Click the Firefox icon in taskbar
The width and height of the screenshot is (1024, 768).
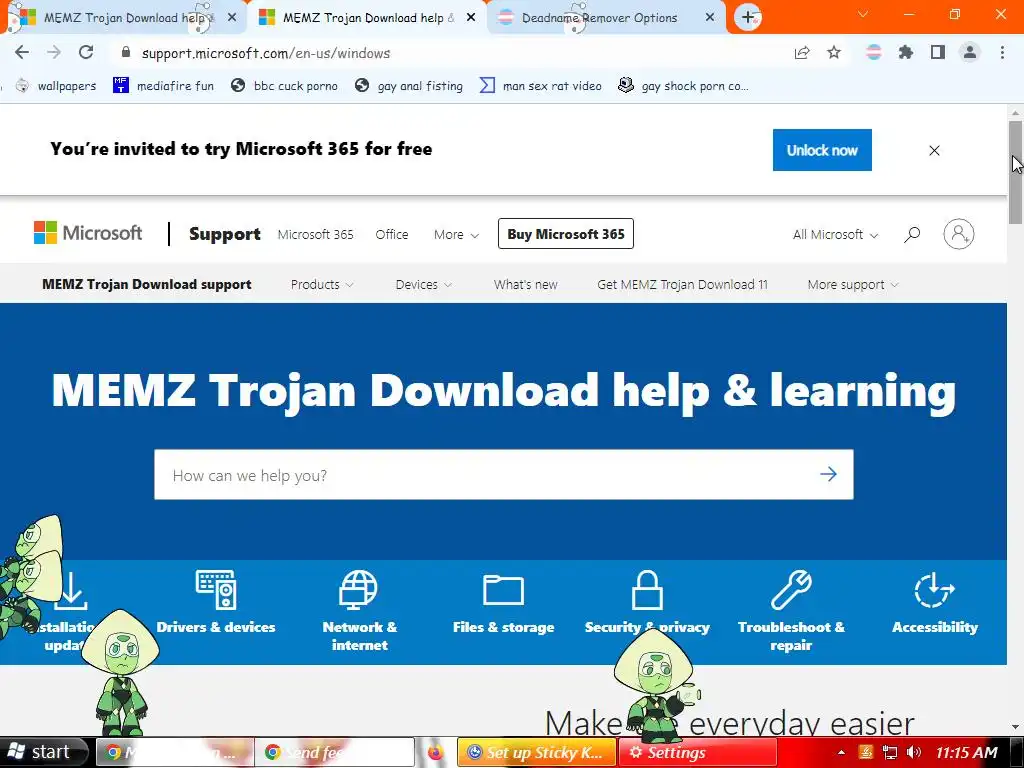(x=436, y=752)
